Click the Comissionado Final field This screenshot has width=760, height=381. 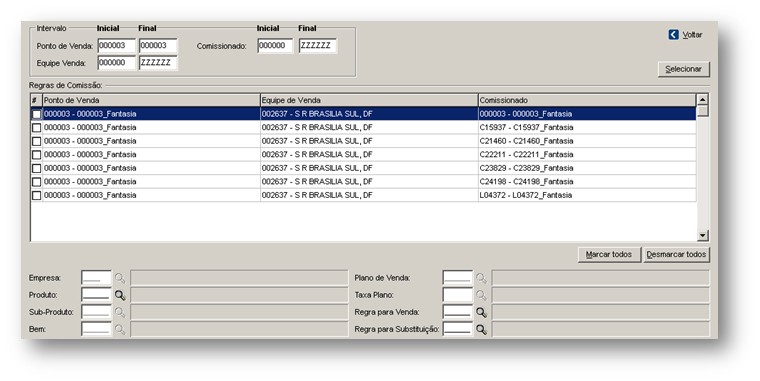pyautogui.click(x=317, y=46)
